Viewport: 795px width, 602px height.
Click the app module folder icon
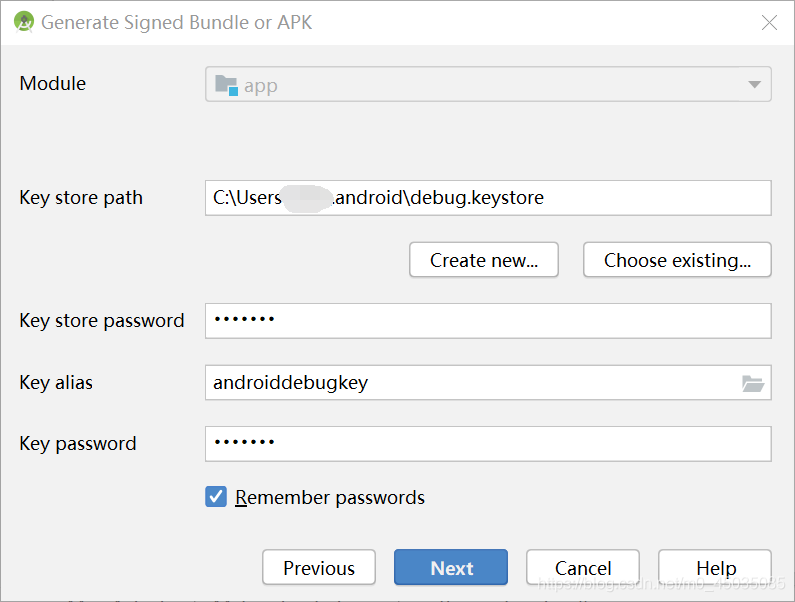226,85
